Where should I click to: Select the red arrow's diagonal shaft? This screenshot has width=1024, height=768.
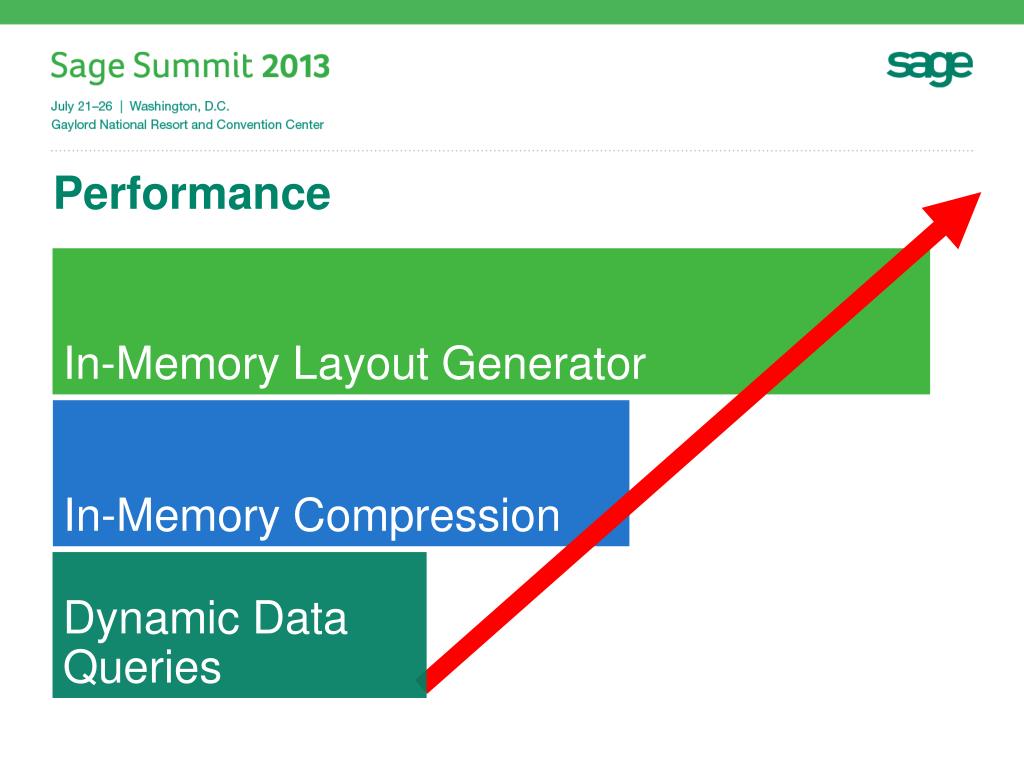(x=686, y=457)
